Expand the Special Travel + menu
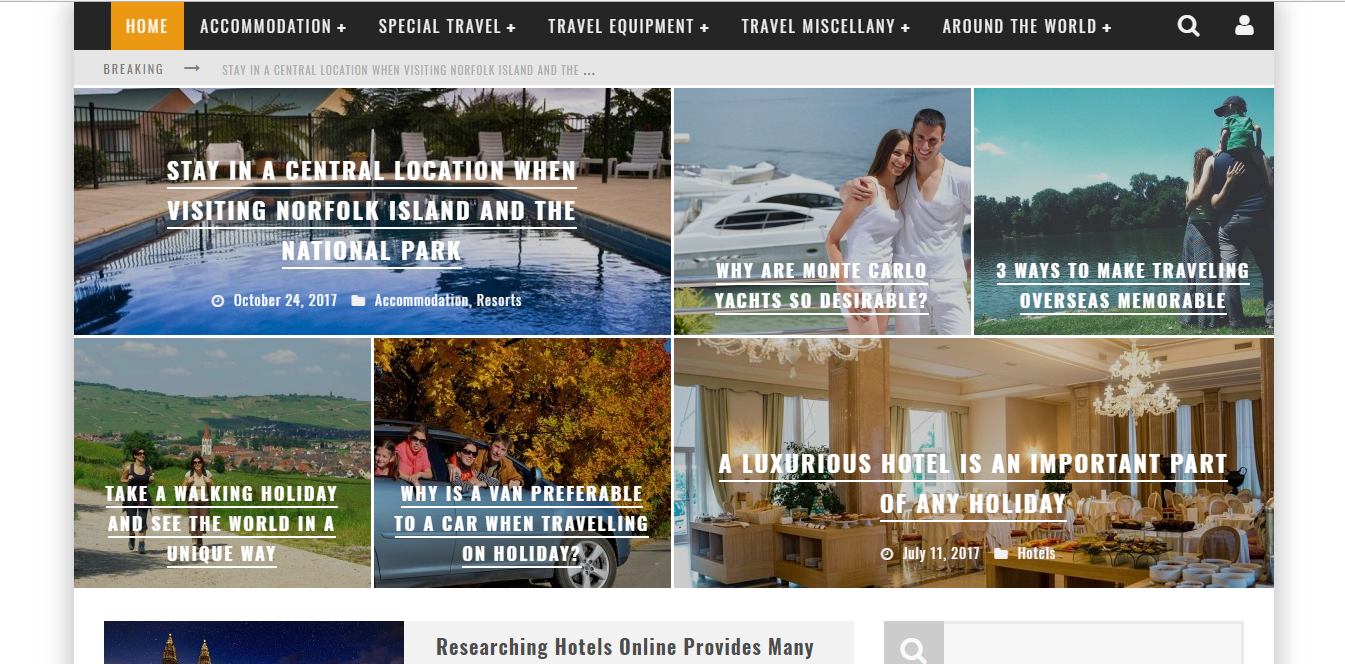Image resolution: width=1345 pixels, height=664 pixels. (447, 26)
